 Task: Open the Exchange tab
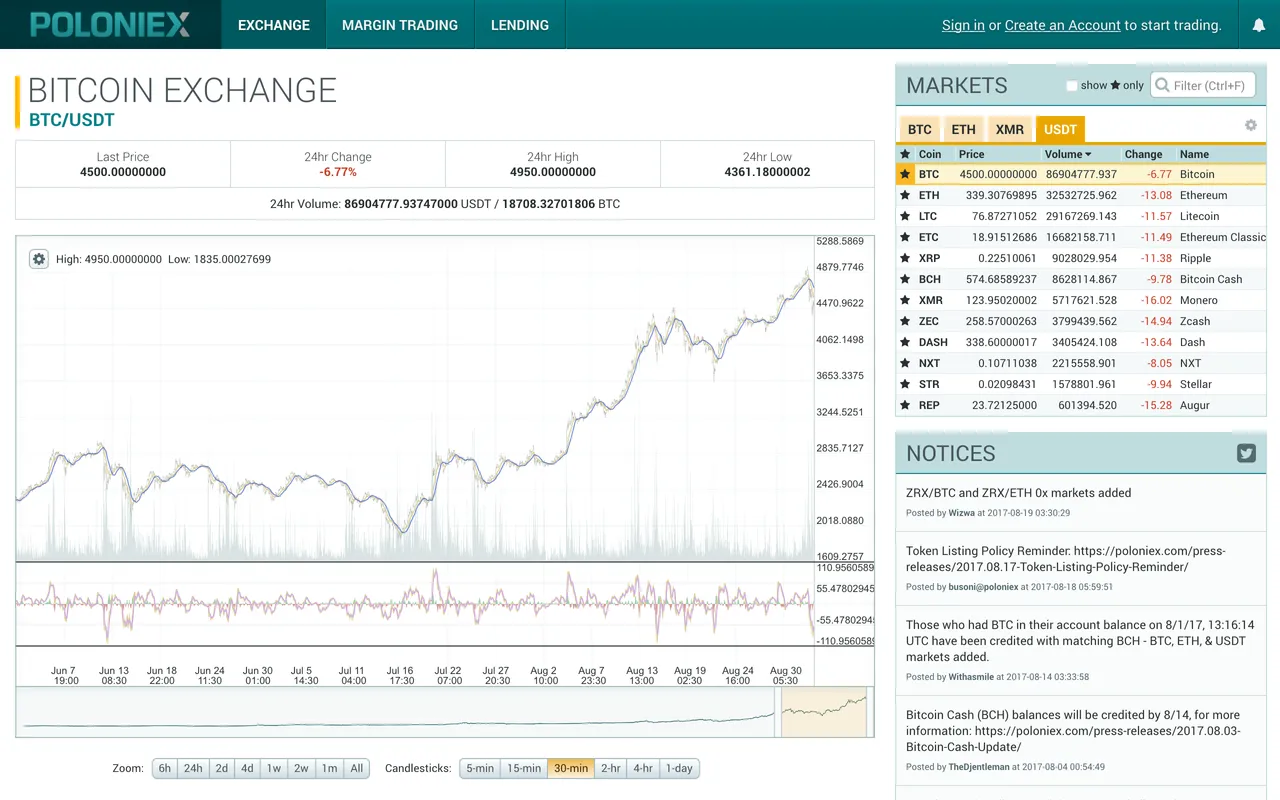(x=274, y=25)
